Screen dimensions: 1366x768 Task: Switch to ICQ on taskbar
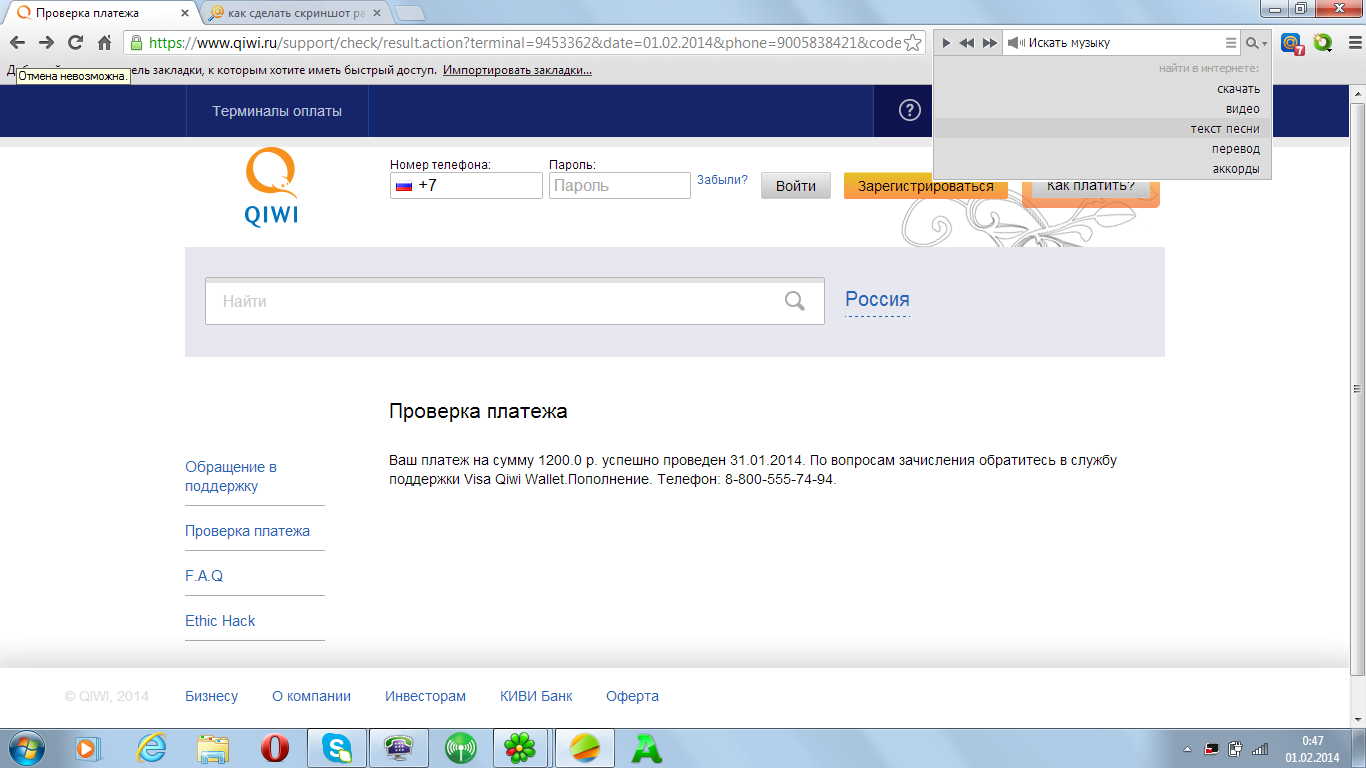coord(520,747)
